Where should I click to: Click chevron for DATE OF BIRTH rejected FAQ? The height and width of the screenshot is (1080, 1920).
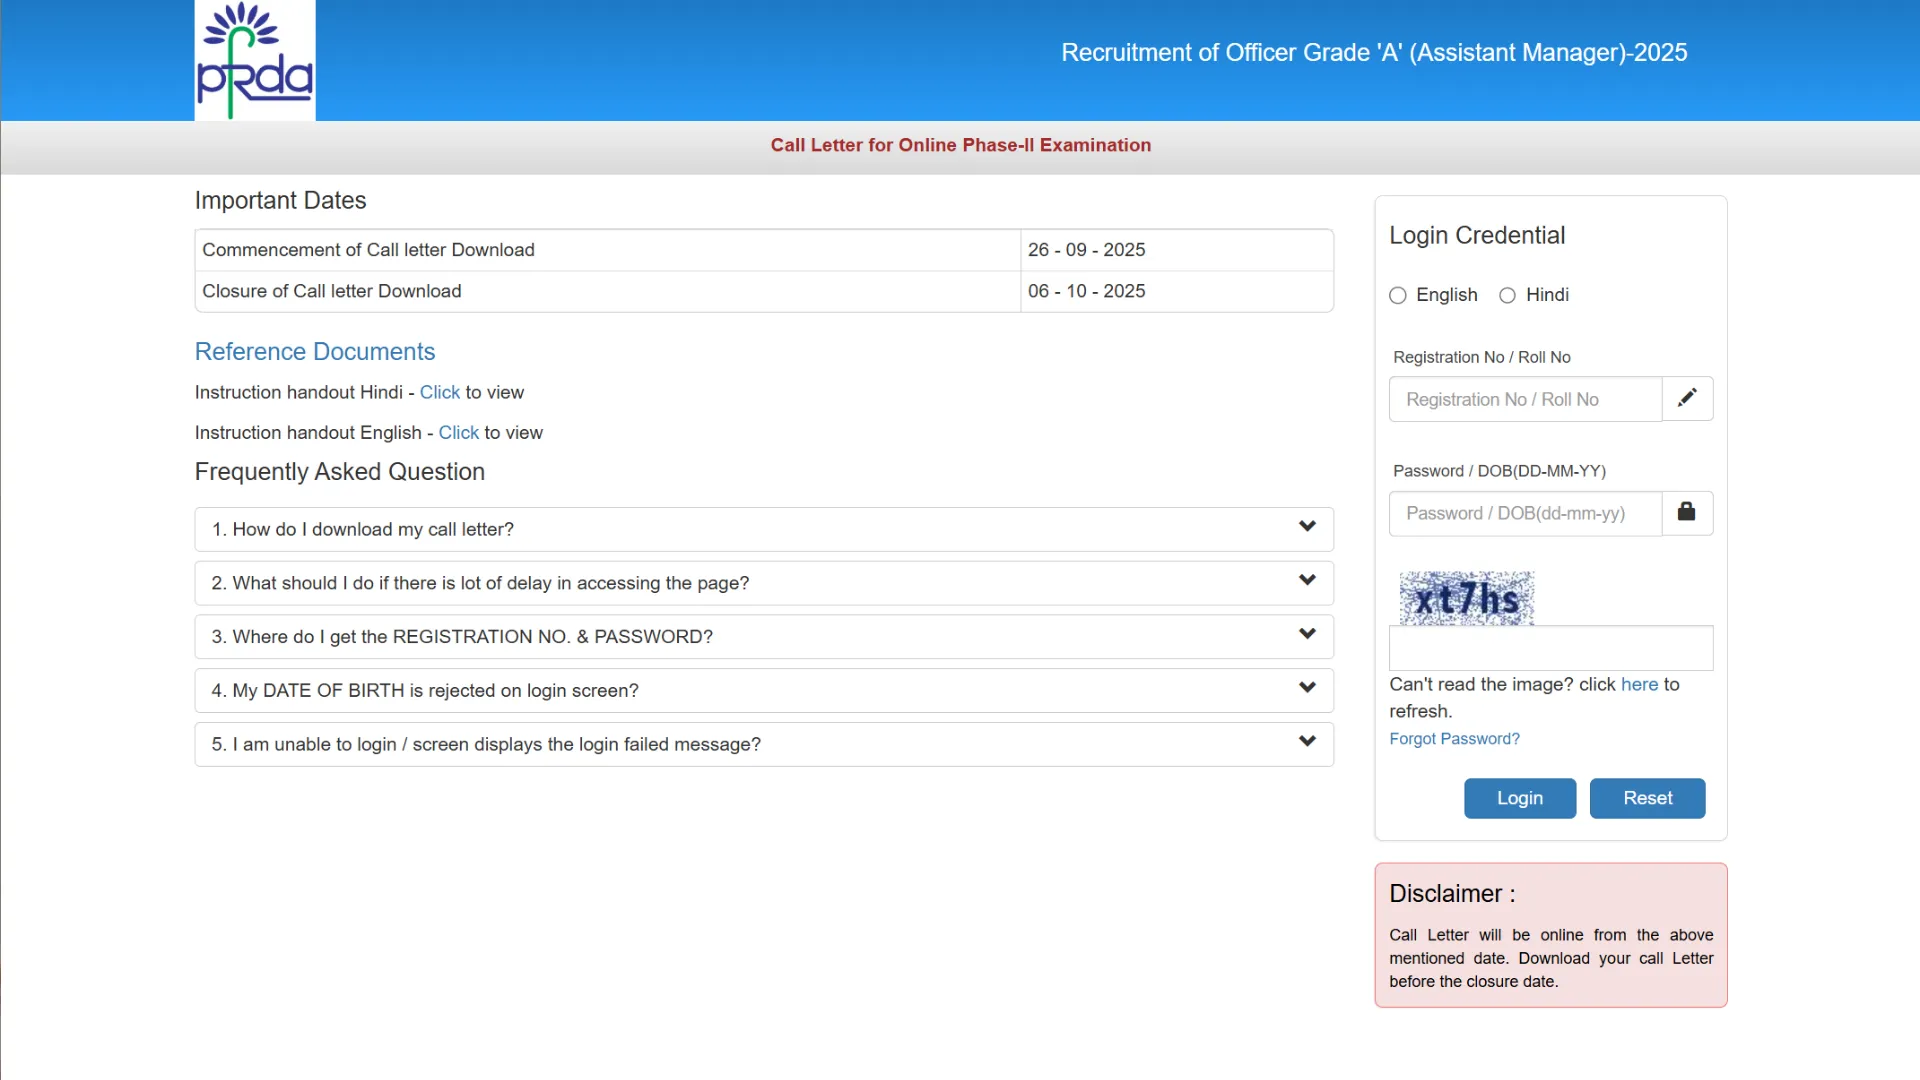[x=1306, y=688]
